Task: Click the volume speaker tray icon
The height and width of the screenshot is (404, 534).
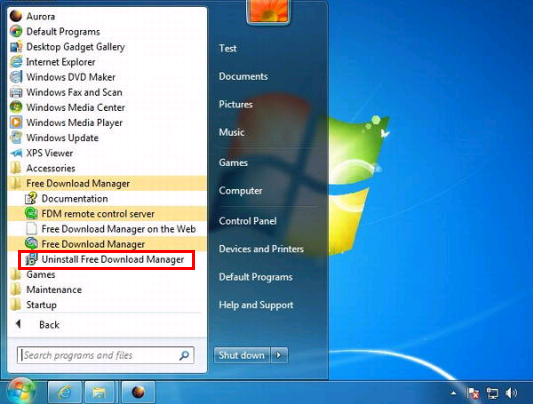Action: tap(511, 393)
